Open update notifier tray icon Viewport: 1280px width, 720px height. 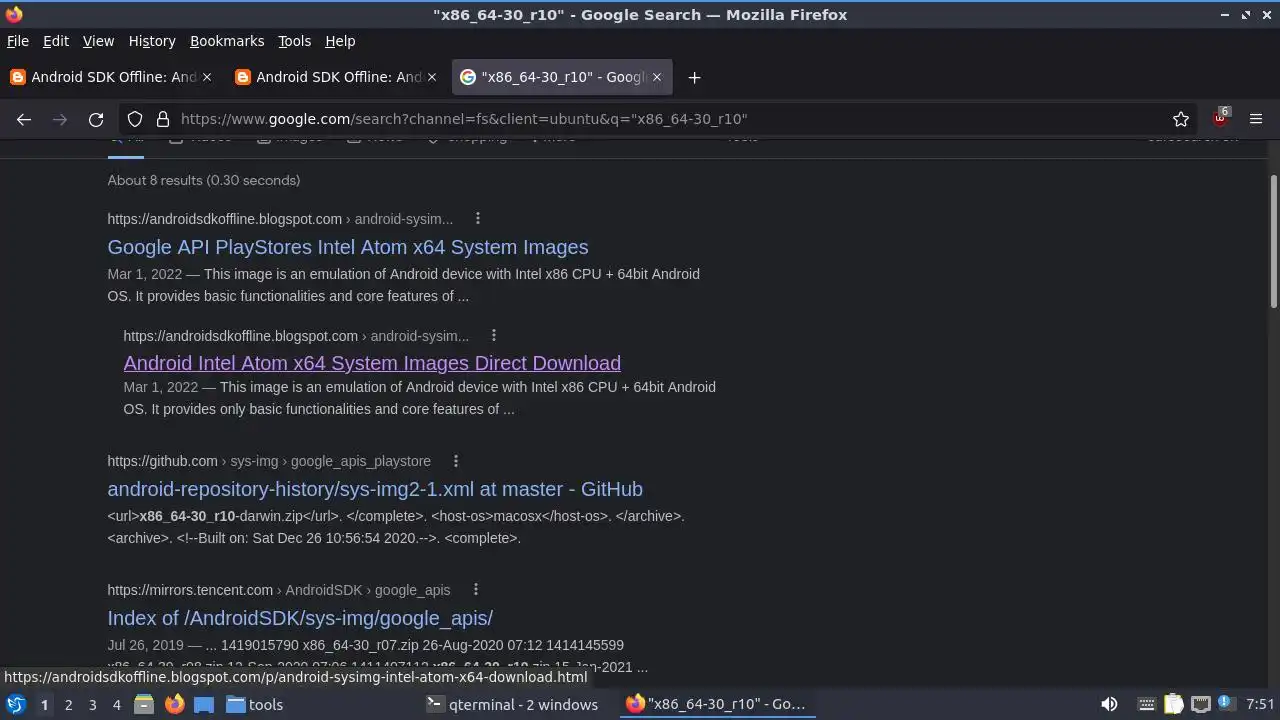[x=1226, y=705]
